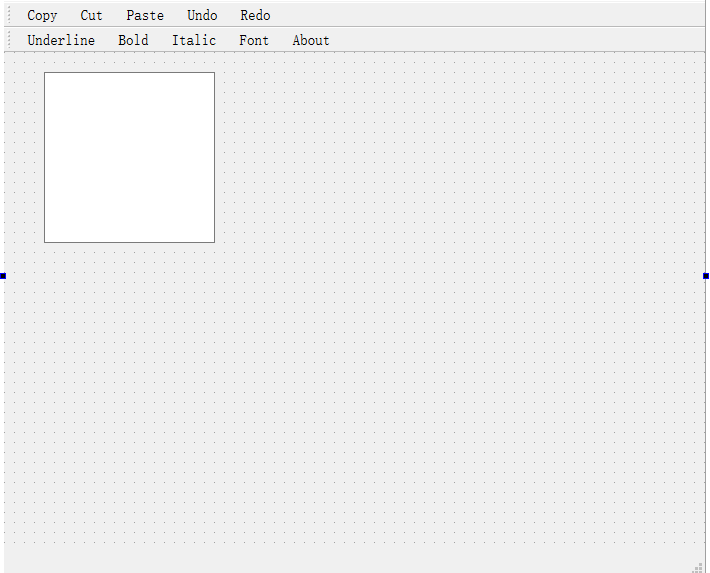The image size is (710, 573).
Task: Activate Redo in the toolbar
Action: coord(255,15)
